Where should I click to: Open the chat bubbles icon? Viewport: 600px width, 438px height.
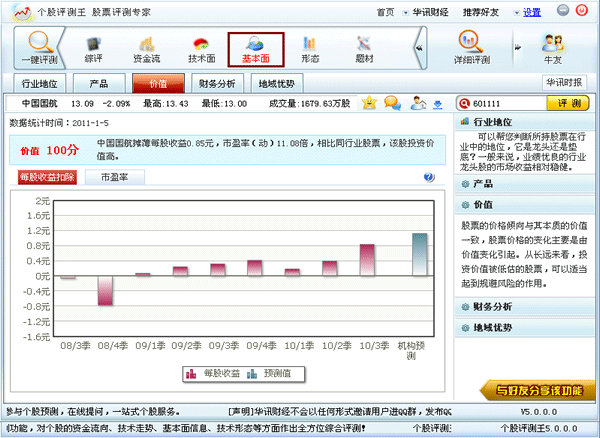393,103
